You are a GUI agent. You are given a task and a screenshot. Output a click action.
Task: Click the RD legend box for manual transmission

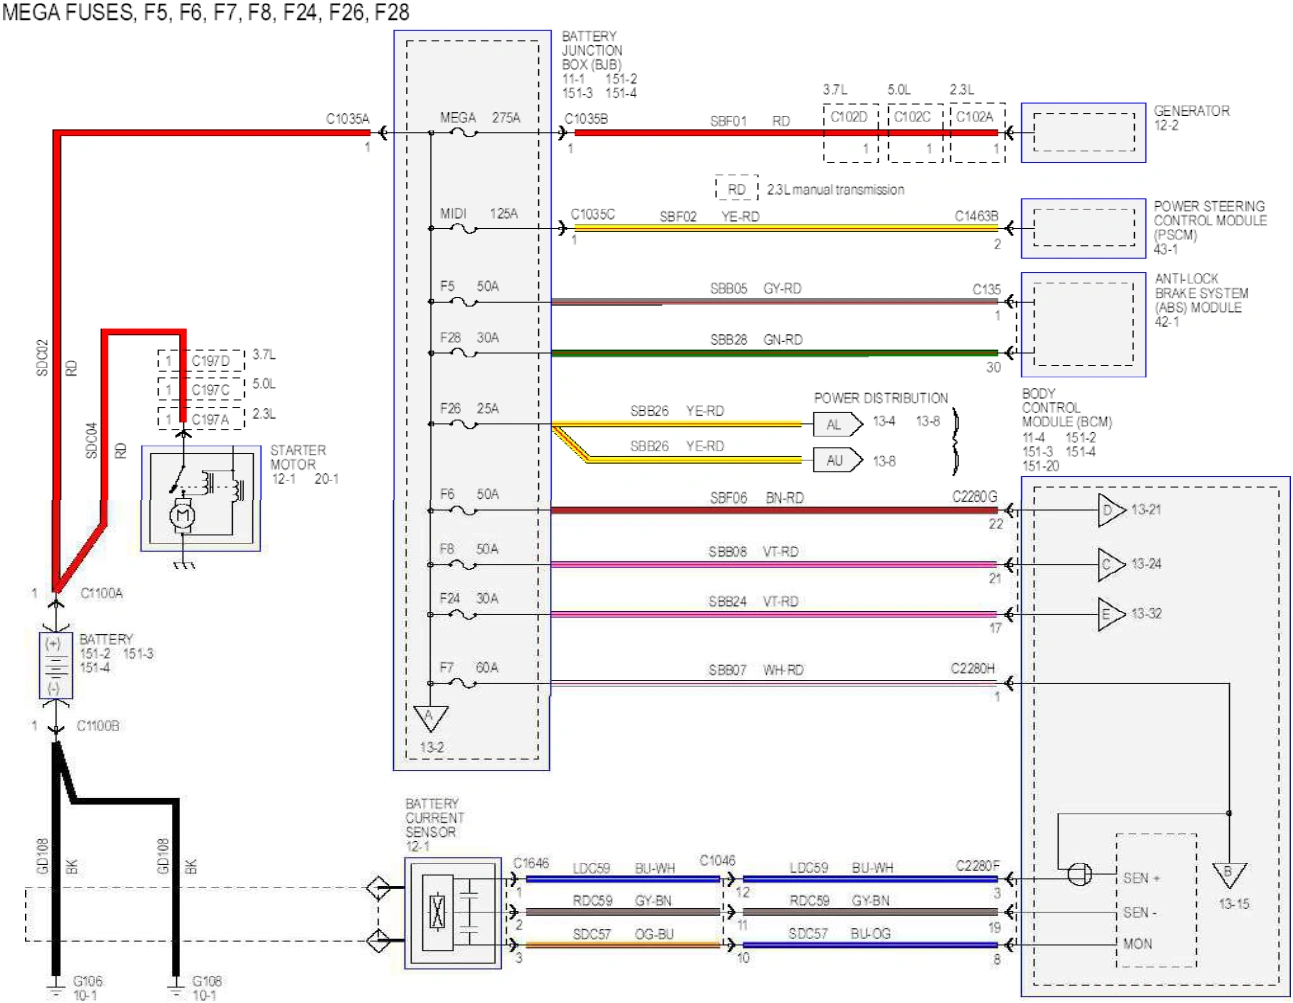[x=737, y=189]
